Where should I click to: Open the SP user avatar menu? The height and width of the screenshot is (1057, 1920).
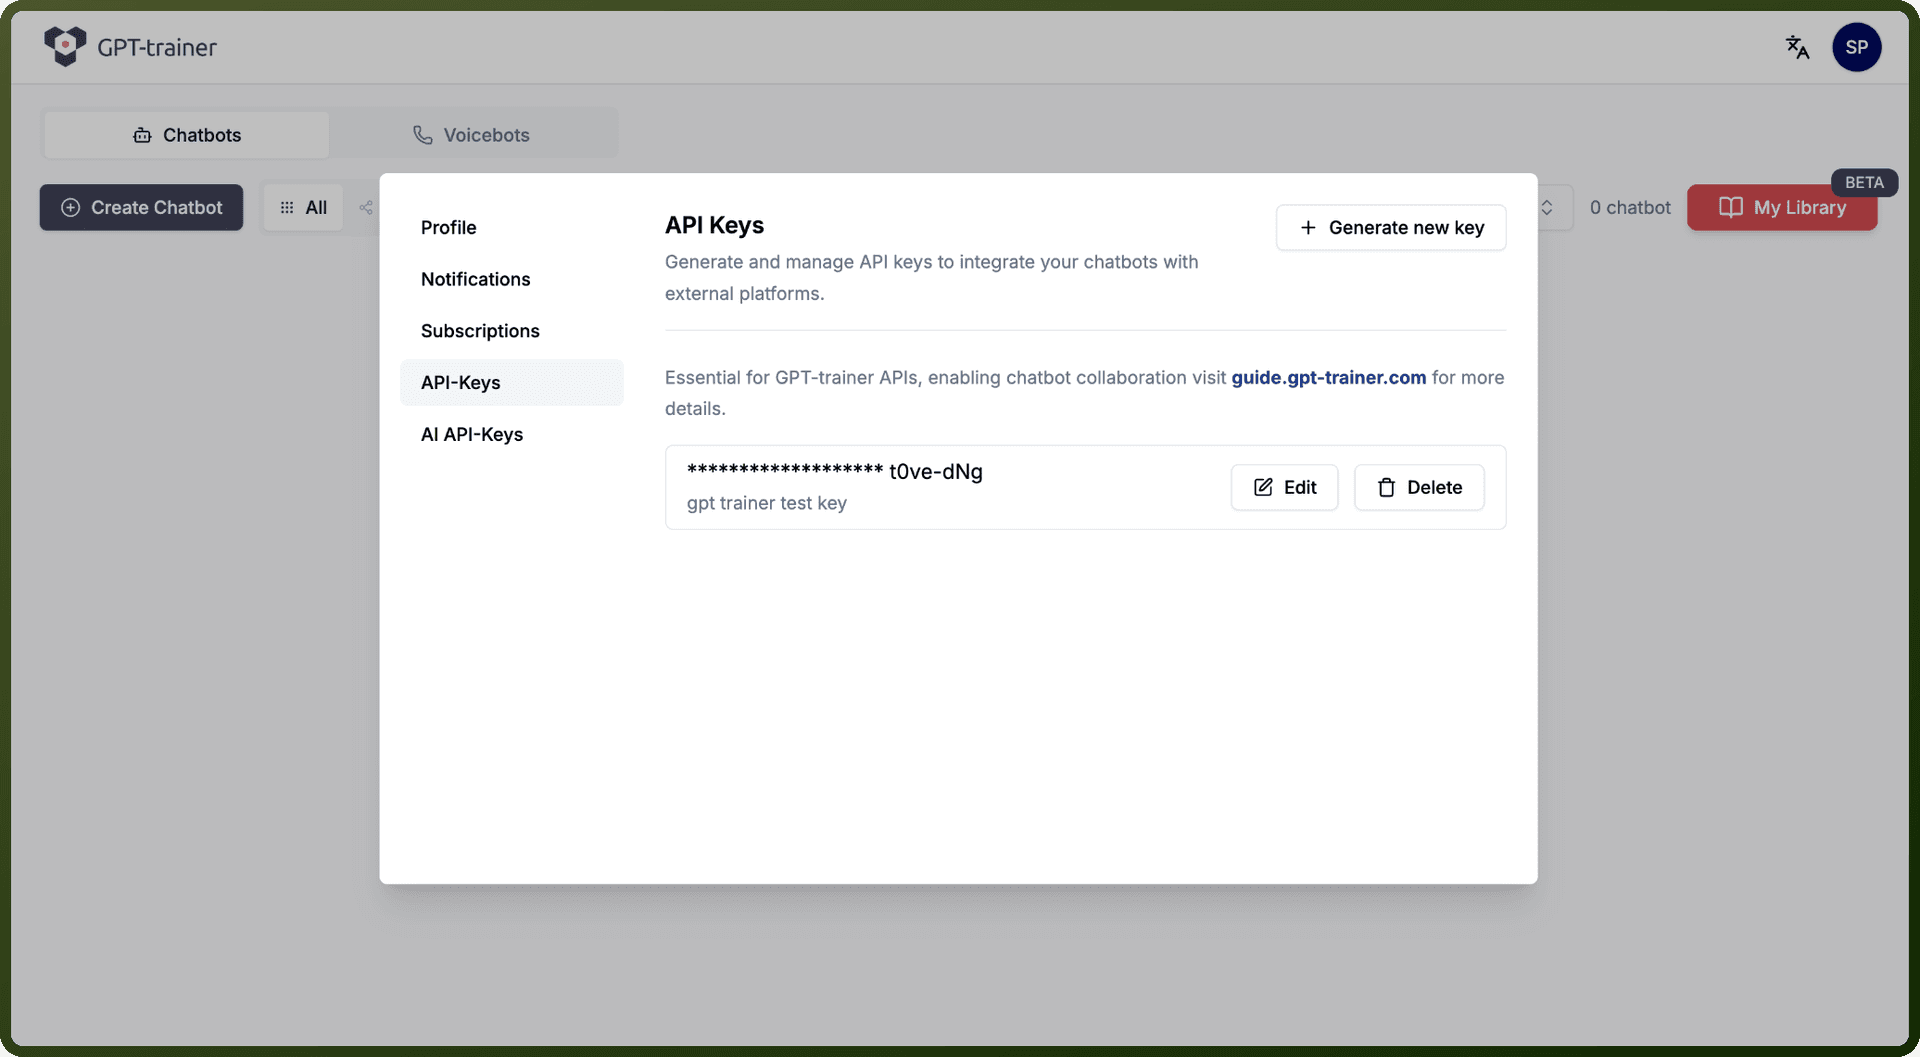[1856, 47]
